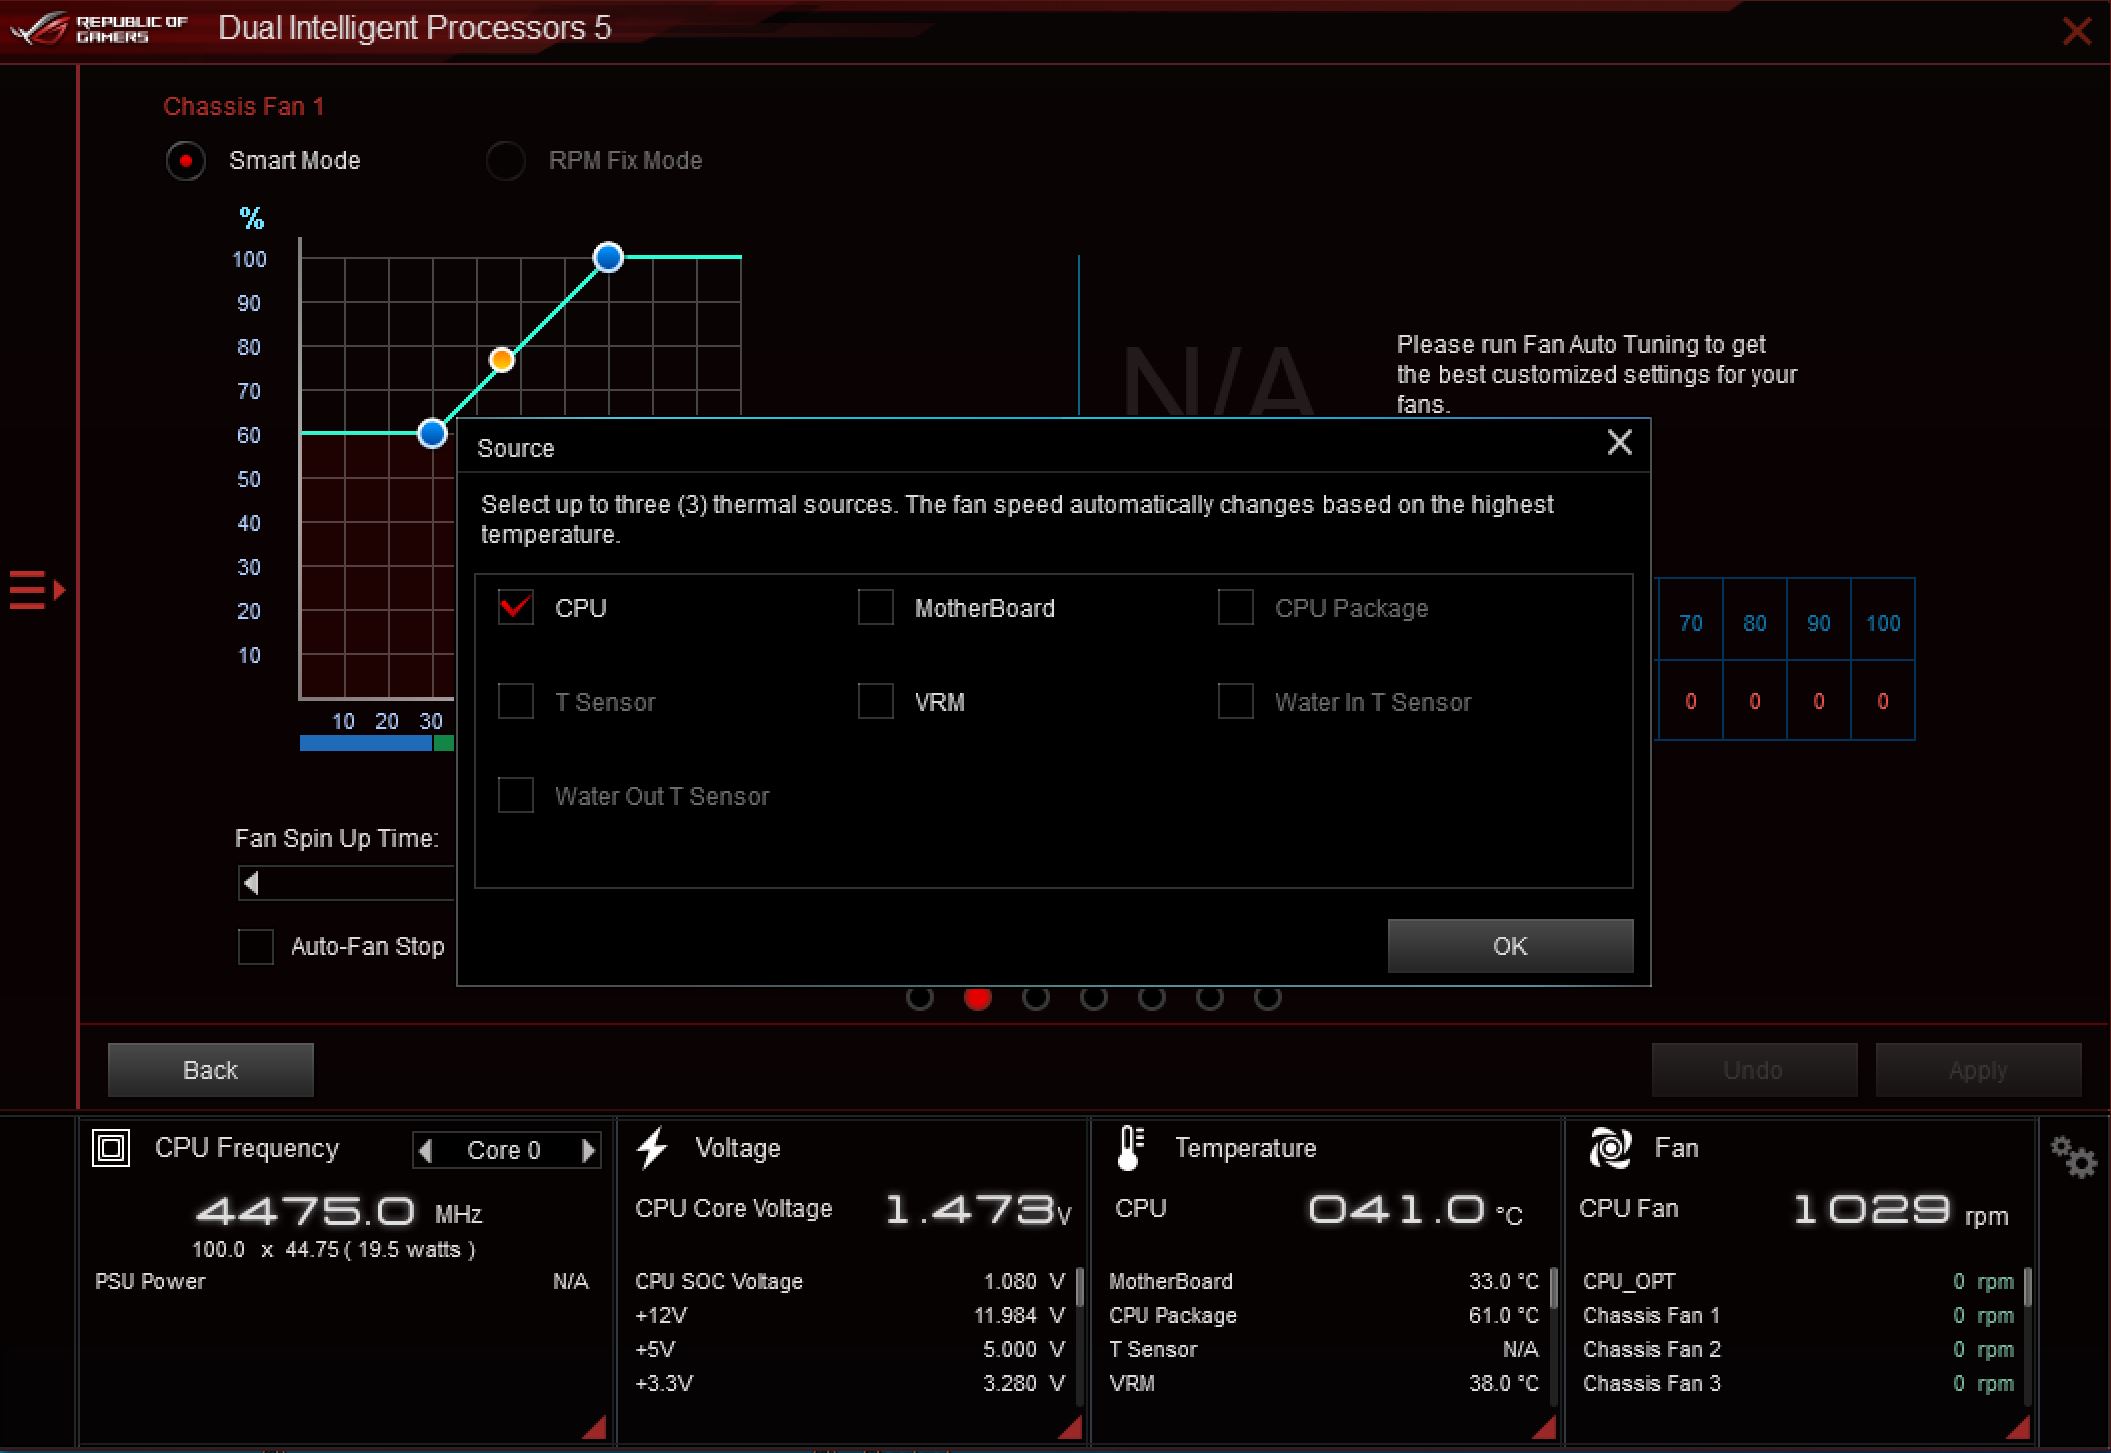Select the lower blue fan curve point at 60%

[432, 433]
